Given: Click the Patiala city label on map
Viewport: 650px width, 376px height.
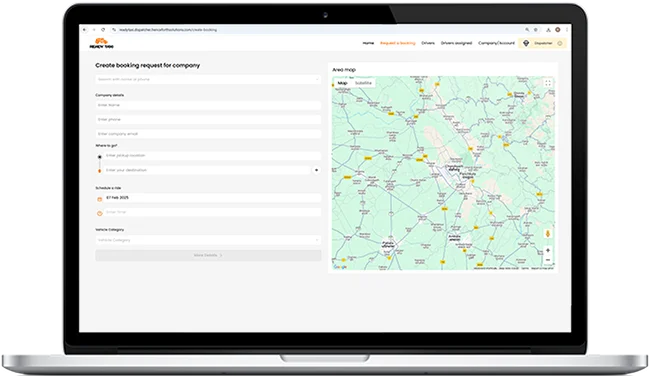Looking at the screenshot, I should click(388, 244).
